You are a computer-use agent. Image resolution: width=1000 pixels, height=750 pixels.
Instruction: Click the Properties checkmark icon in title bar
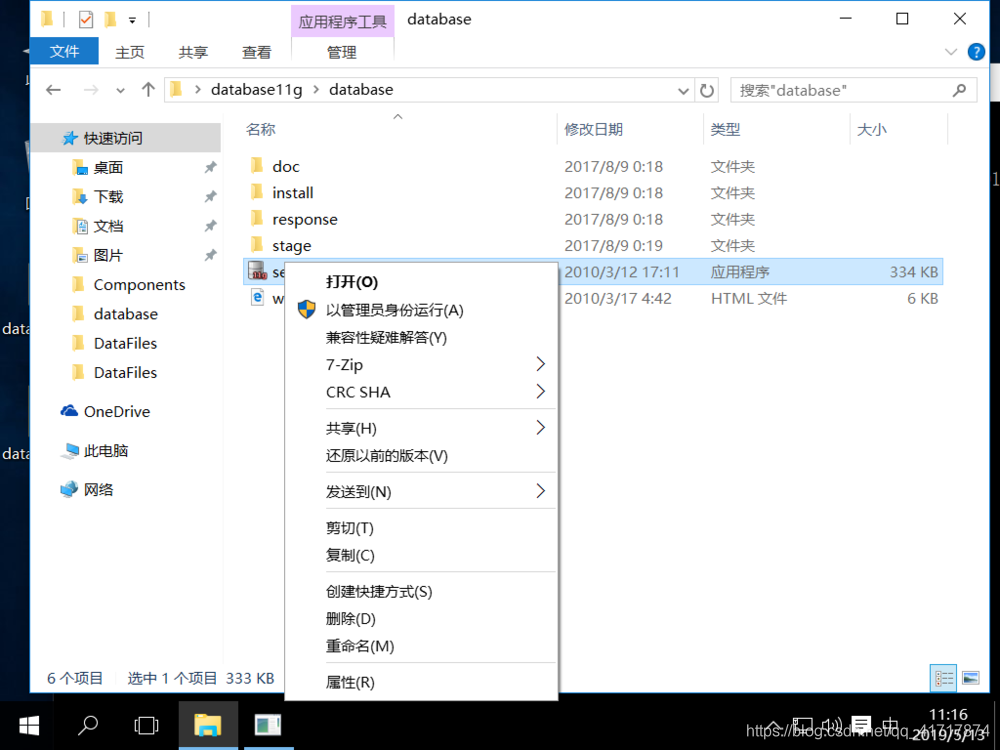point(85,20)
